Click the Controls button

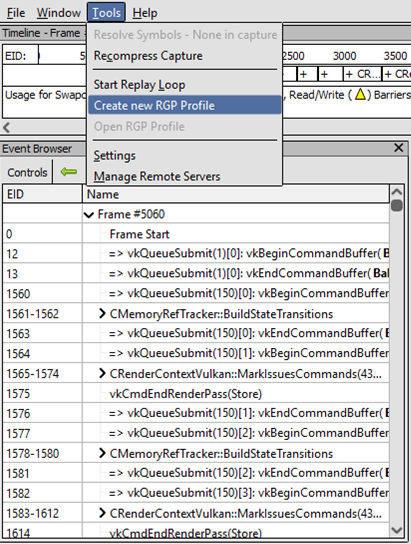(27, 172)
